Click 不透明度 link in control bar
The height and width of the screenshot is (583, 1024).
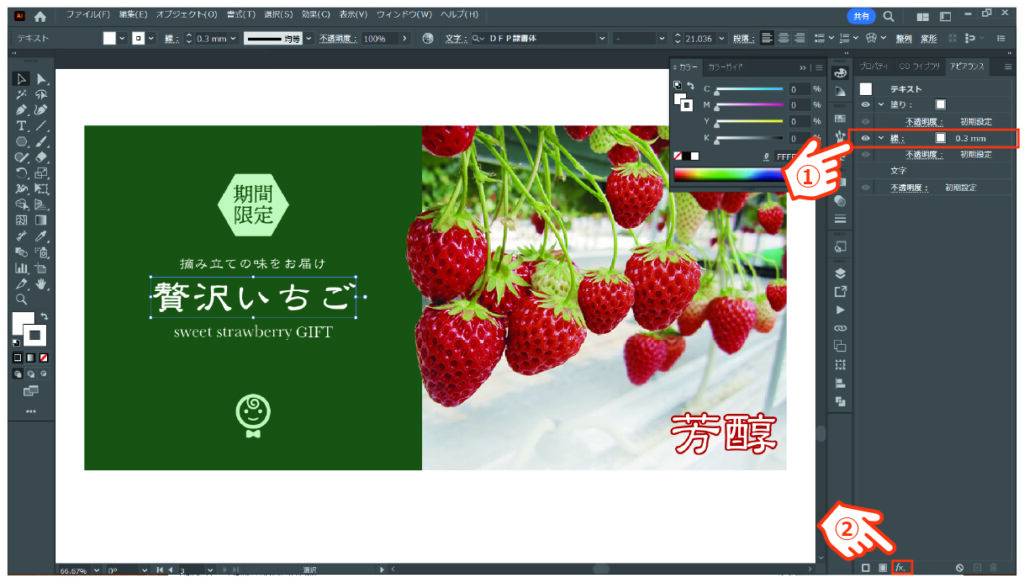(x=337, y=39)
